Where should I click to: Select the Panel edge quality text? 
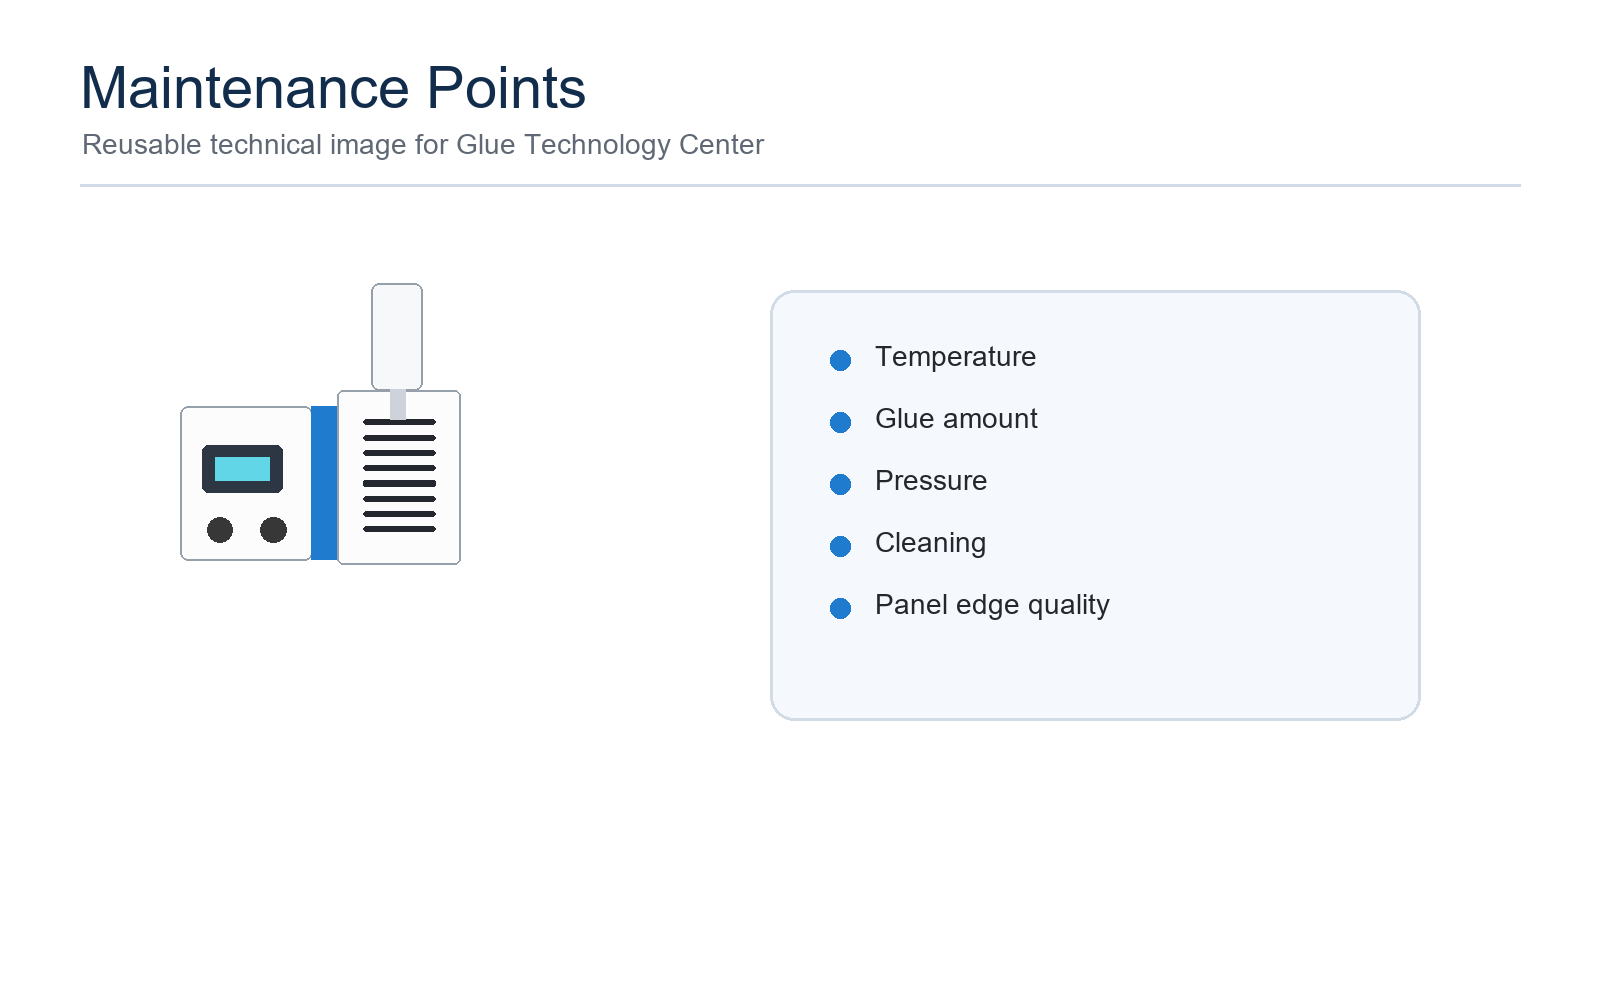point(992,605)
